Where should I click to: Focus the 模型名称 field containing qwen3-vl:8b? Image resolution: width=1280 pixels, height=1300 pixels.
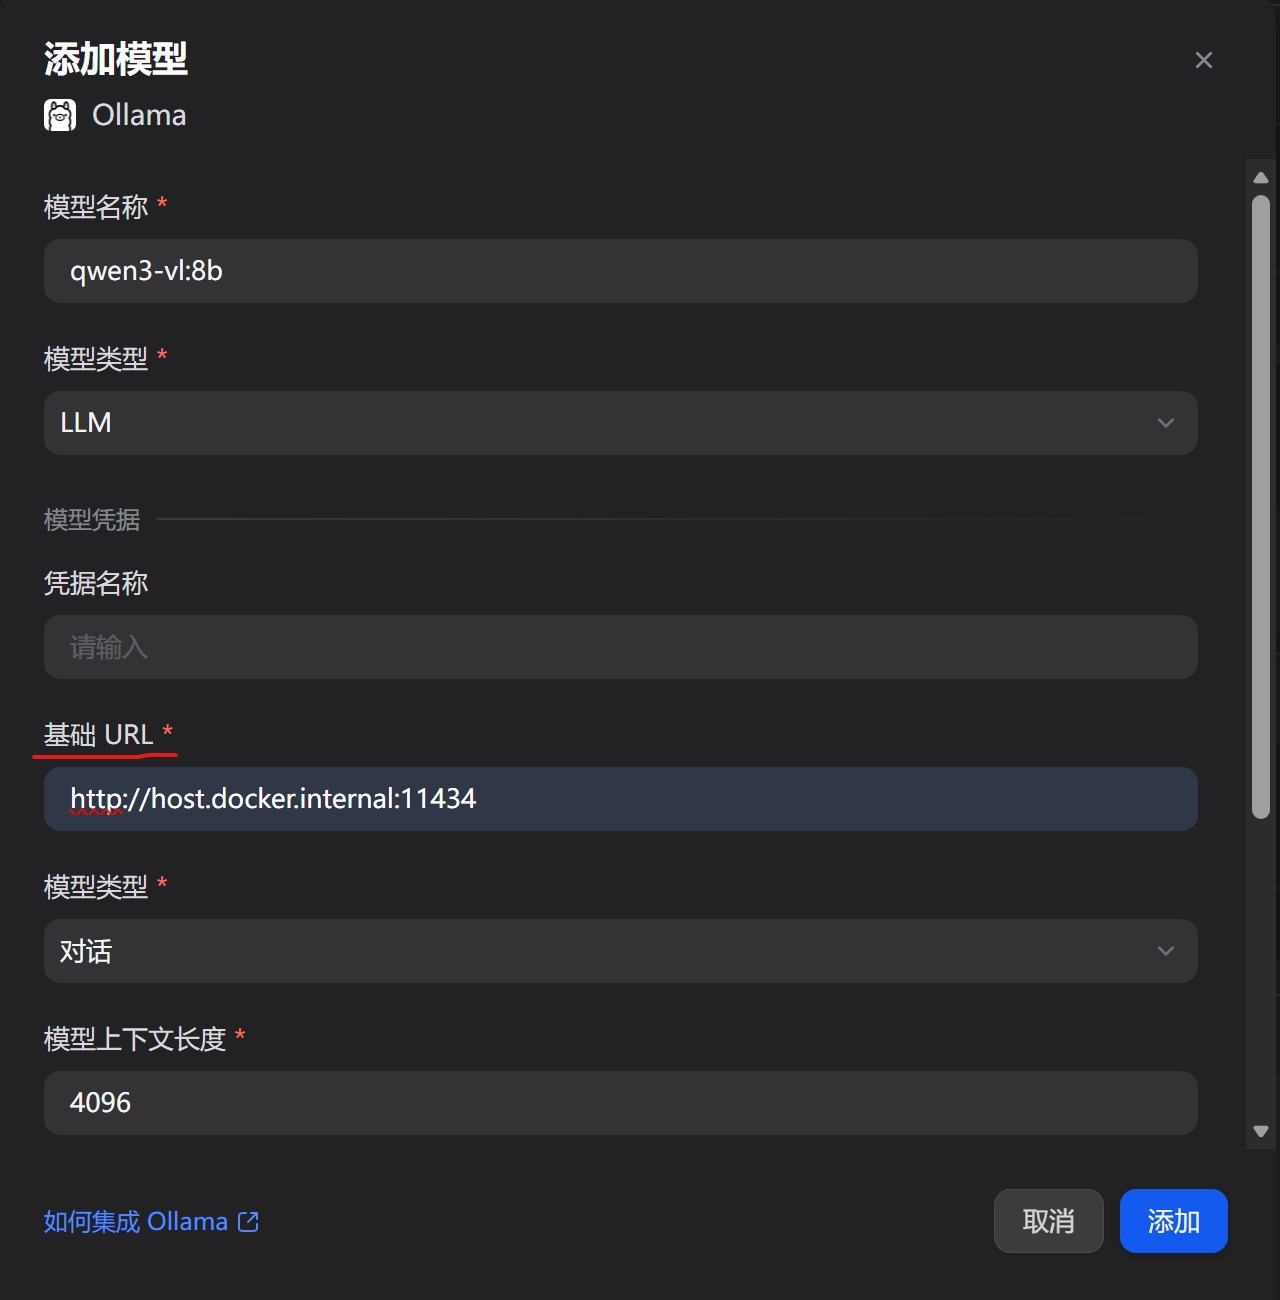620,271
